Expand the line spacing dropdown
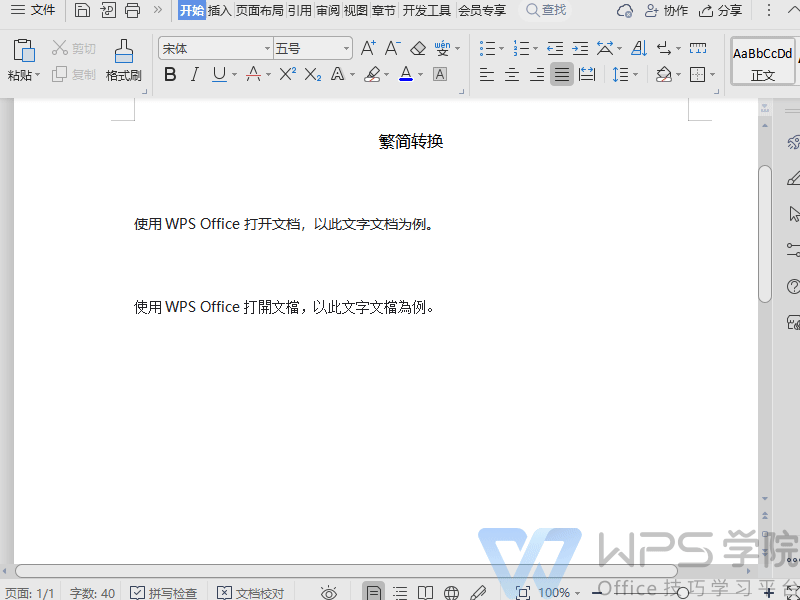Viewport: 800px width, 600px height. pos(635,75)
